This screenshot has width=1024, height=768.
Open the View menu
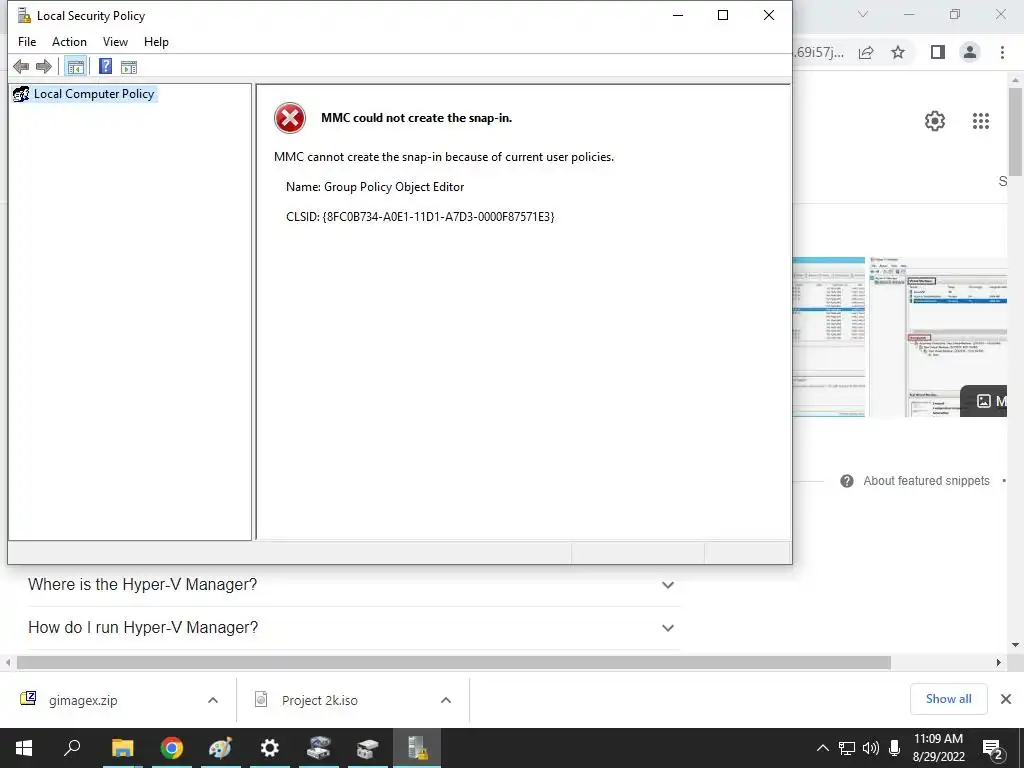115,42
